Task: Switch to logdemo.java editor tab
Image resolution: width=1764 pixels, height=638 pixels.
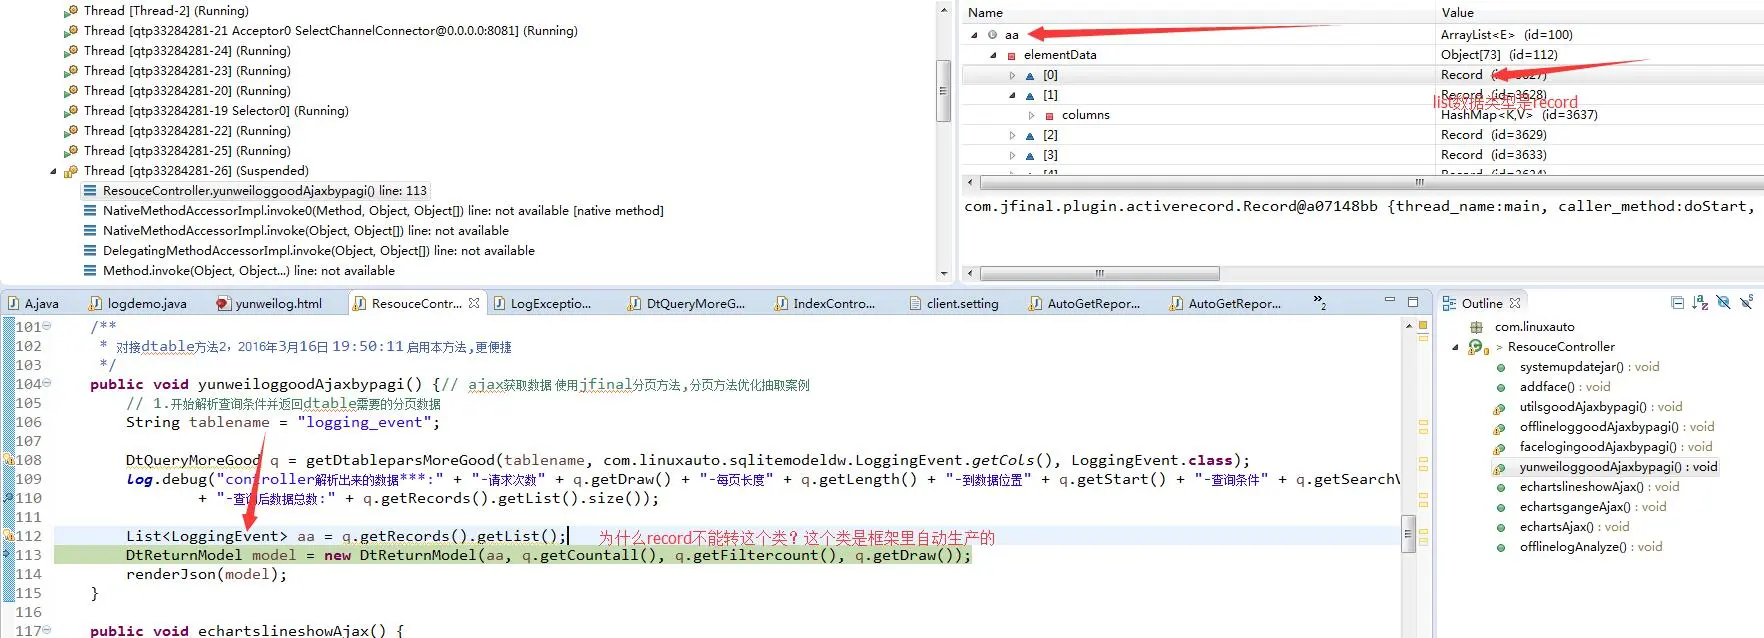Action: [138, 303]
